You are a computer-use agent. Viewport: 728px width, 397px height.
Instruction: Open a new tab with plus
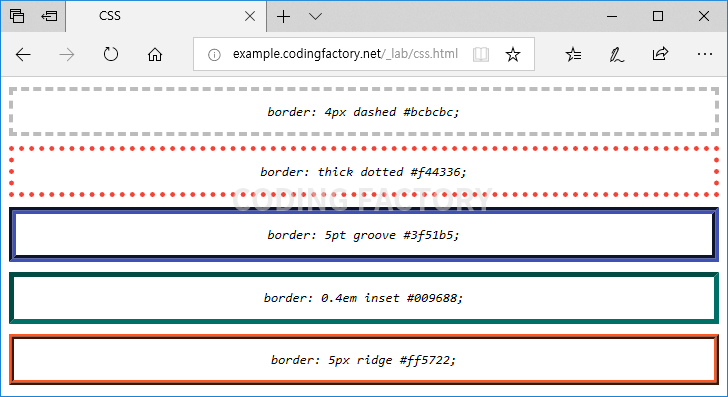click(283, 17)
